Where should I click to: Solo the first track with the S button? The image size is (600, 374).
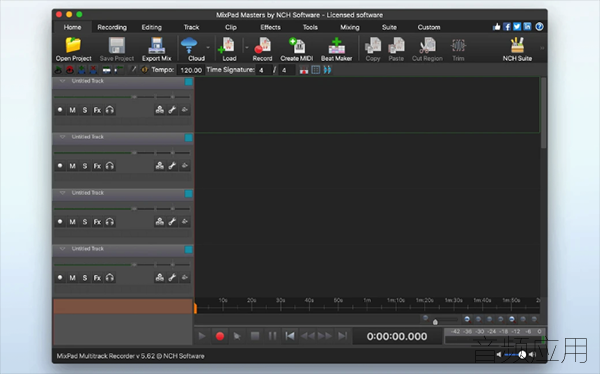85,110
